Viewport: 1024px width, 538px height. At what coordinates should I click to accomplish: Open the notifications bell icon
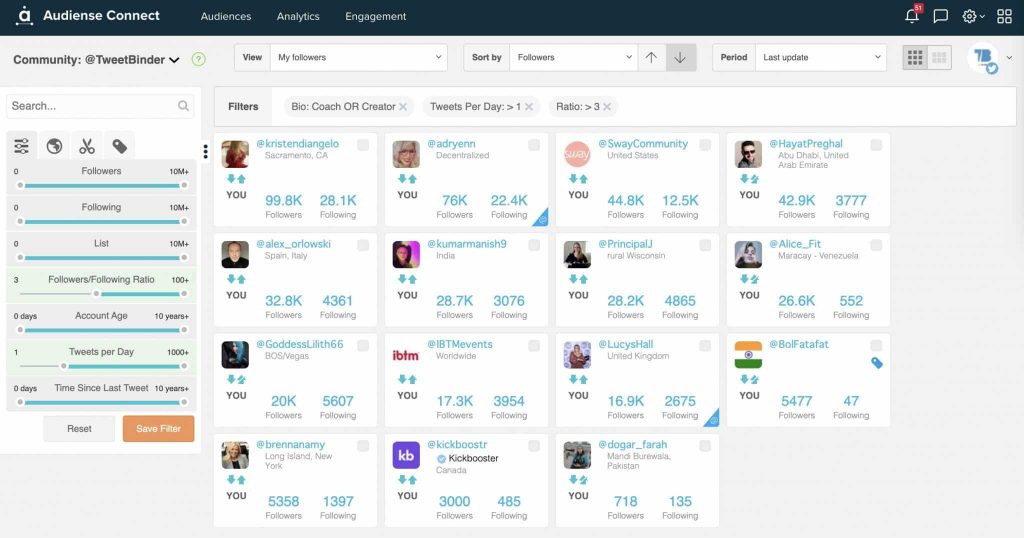tap(912, 15)
